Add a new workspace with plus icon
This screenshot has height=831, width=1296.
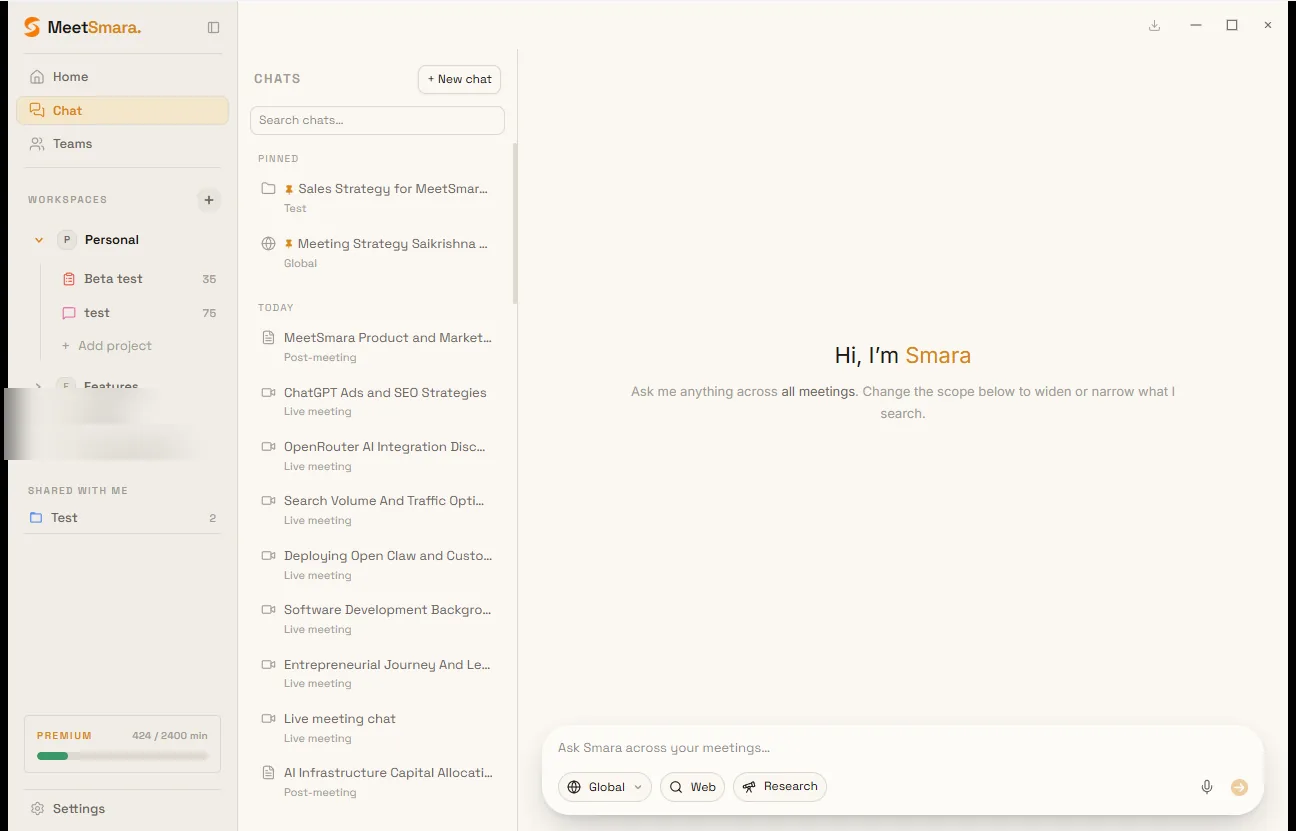coord(208,200)
